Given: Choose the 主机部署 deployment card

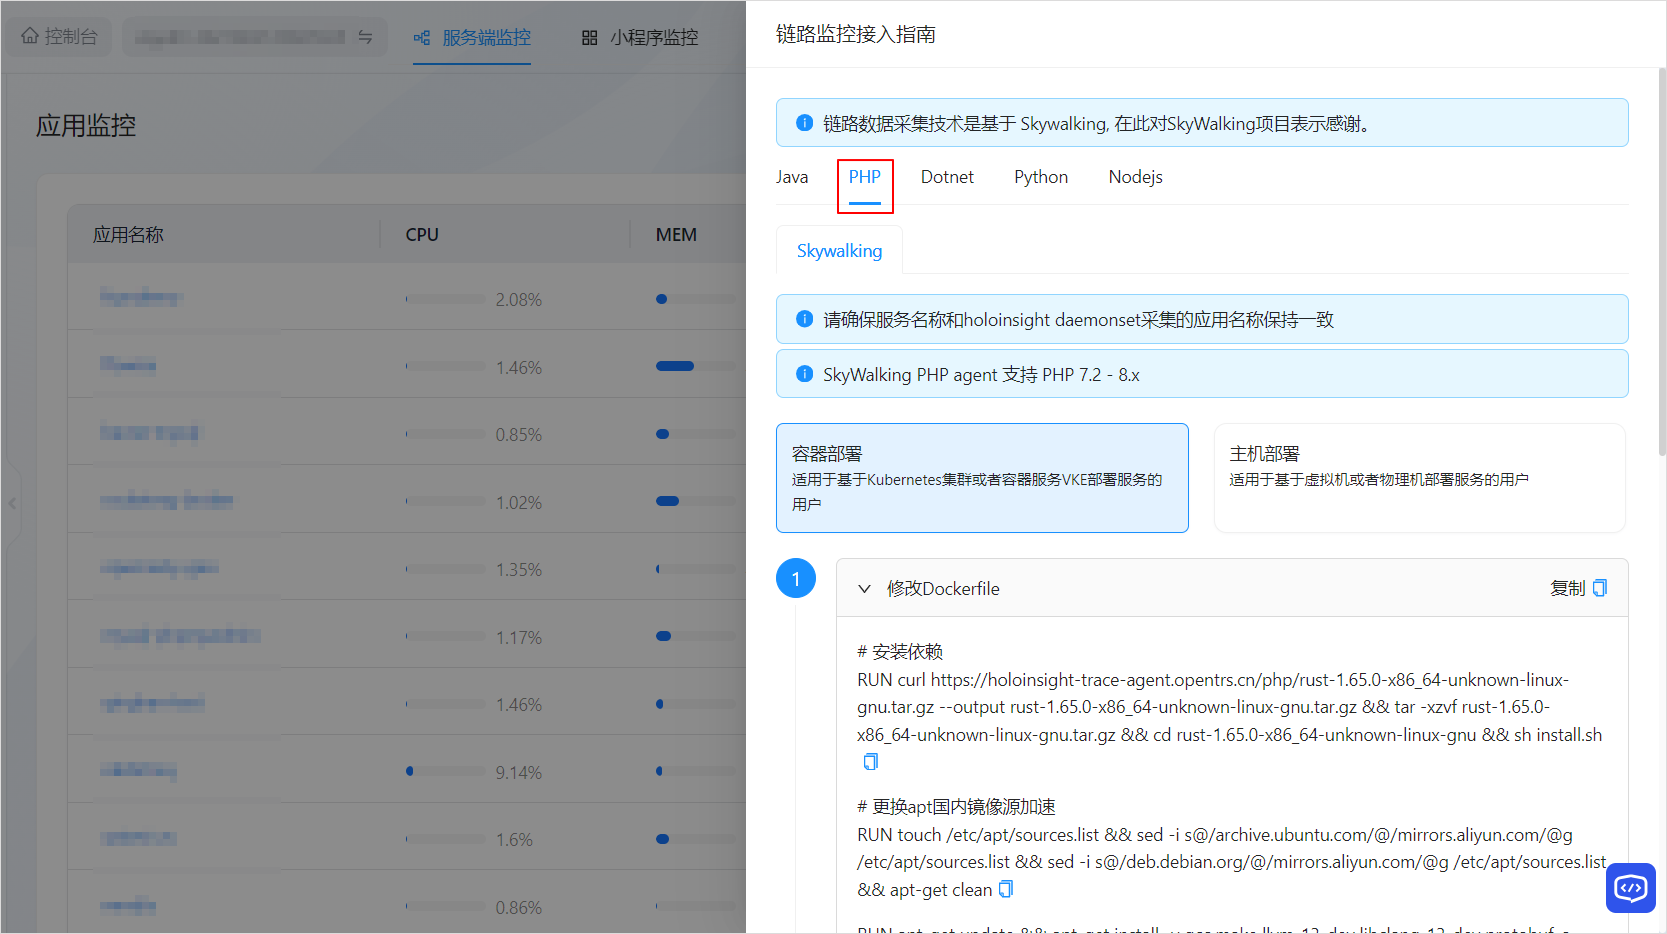Looking at the screenshot, I should pyautogui.click(x=1420, y=478).
